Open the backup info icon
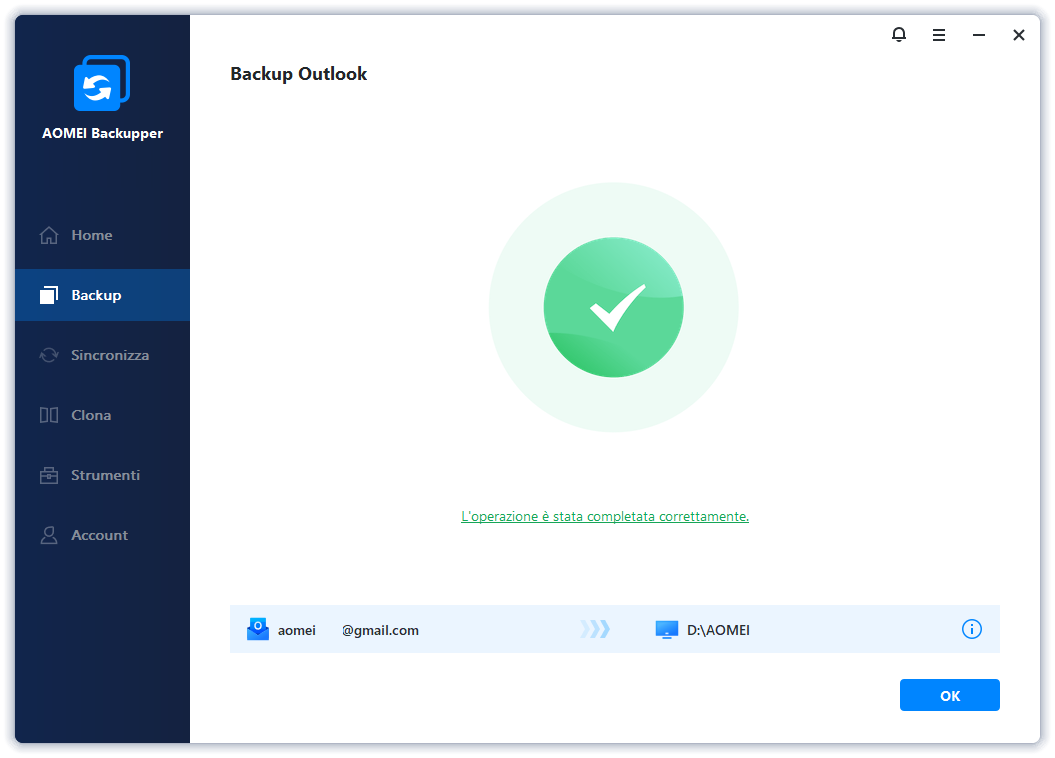1055x758 pixels. point(972,629)
